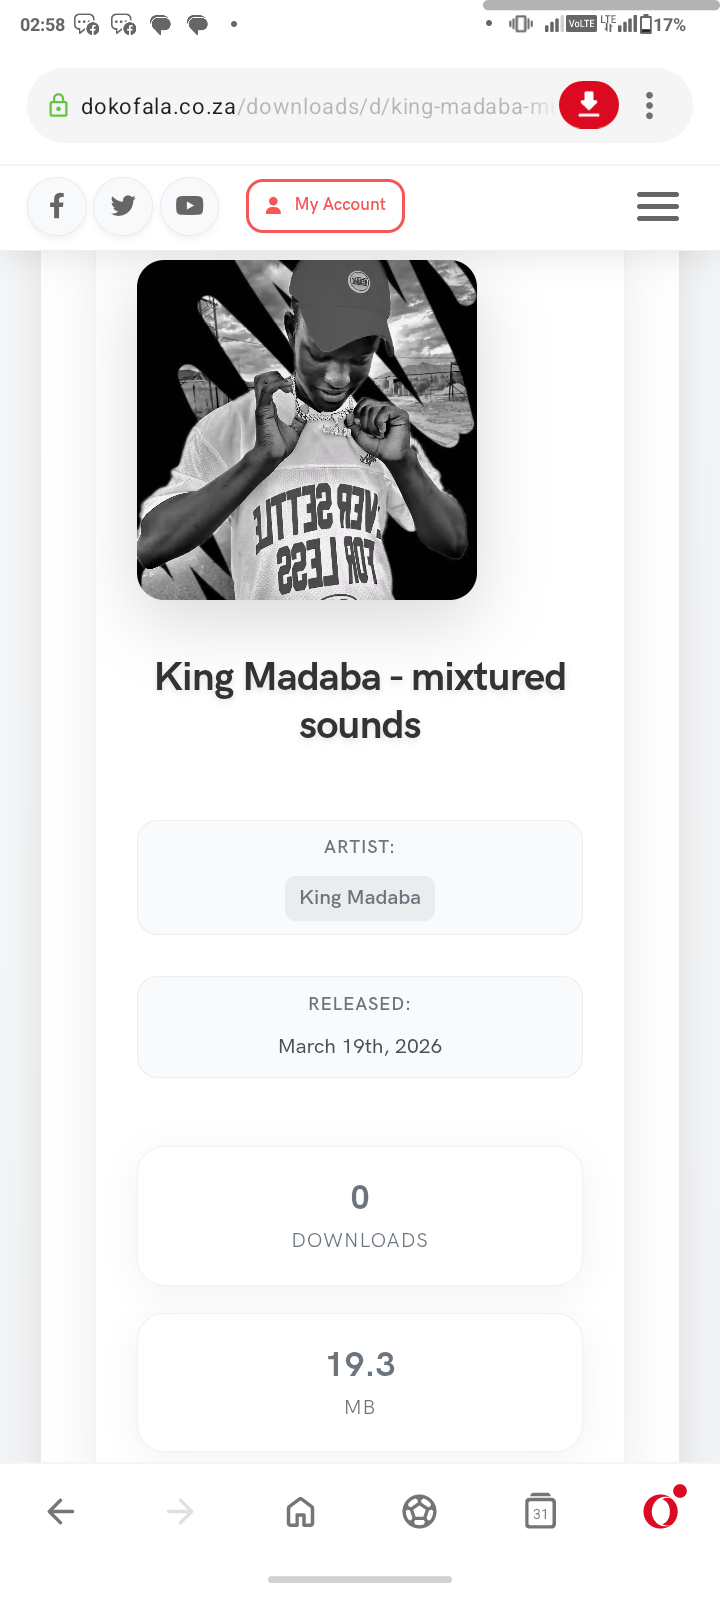Open the Facebook page icon
Image resolution: width=720 pixels, height=1600 pixels.
[x=57, y=206]
